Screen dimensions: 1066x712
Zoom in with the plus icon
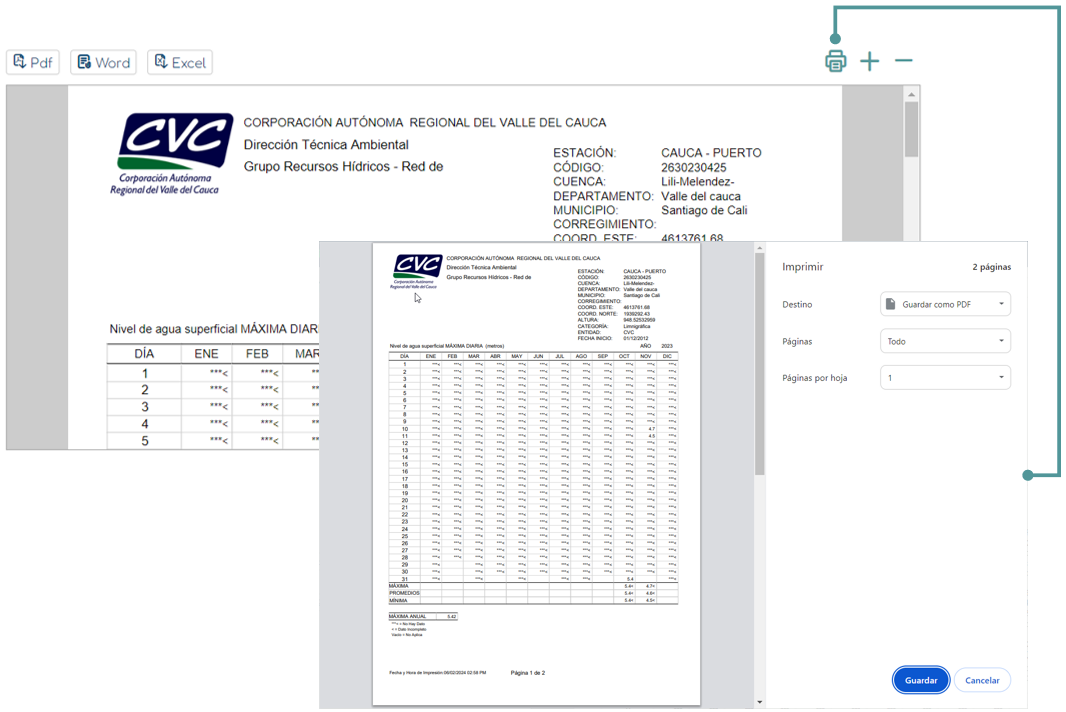point(870,61)
